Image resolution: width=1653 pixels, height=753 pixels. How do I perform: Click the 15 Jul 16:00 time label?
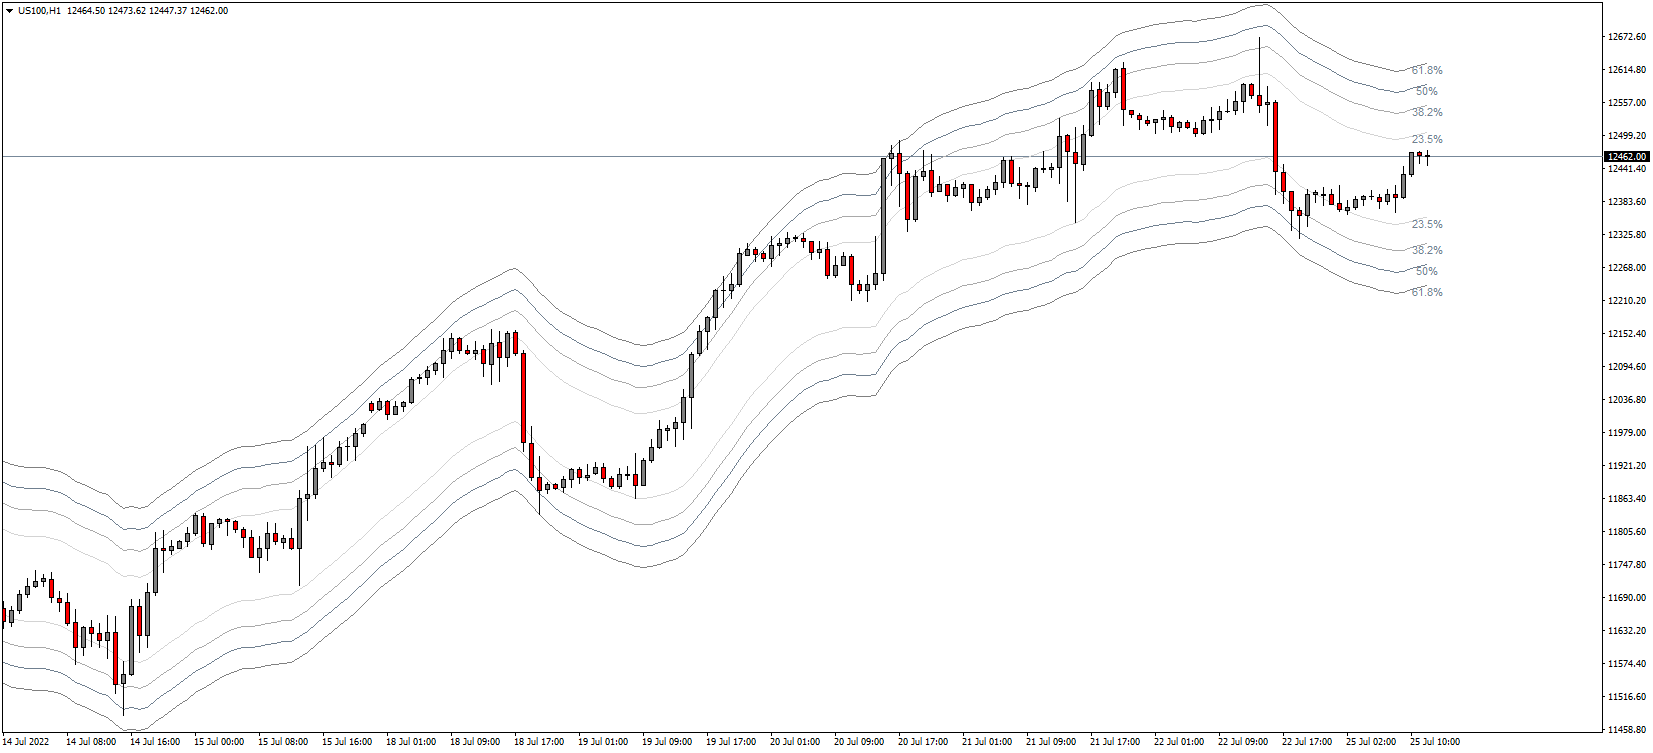pyautogui.click(x=347, y=742)
